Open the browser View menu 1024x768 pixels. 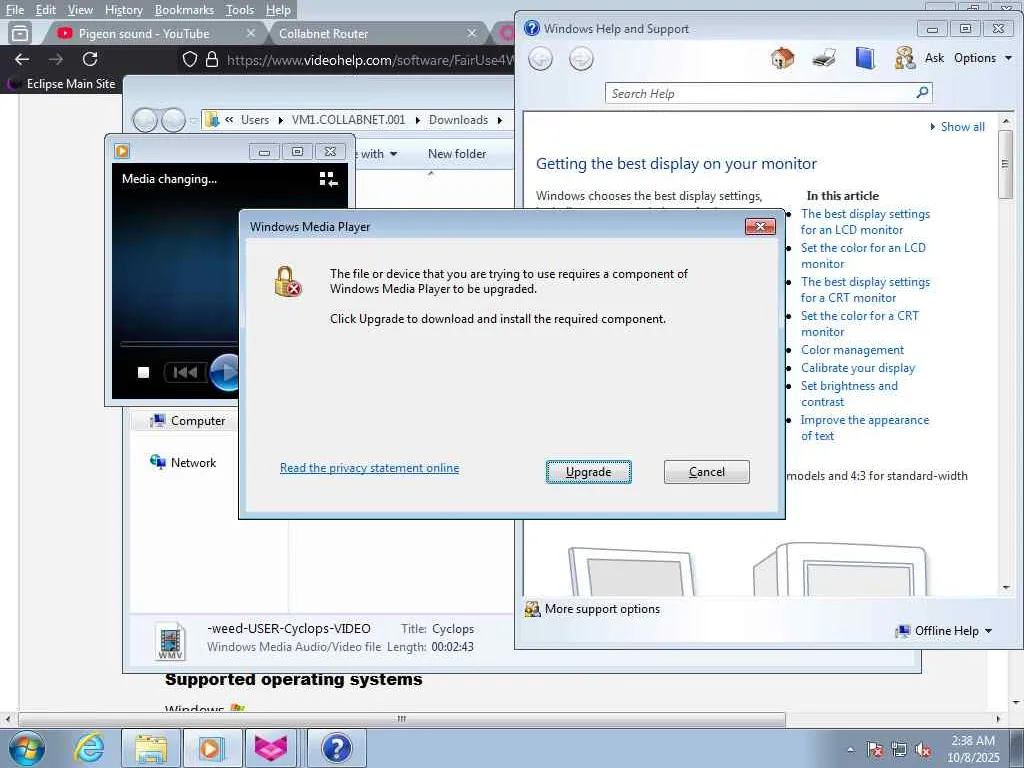click(x=80, y=10)
